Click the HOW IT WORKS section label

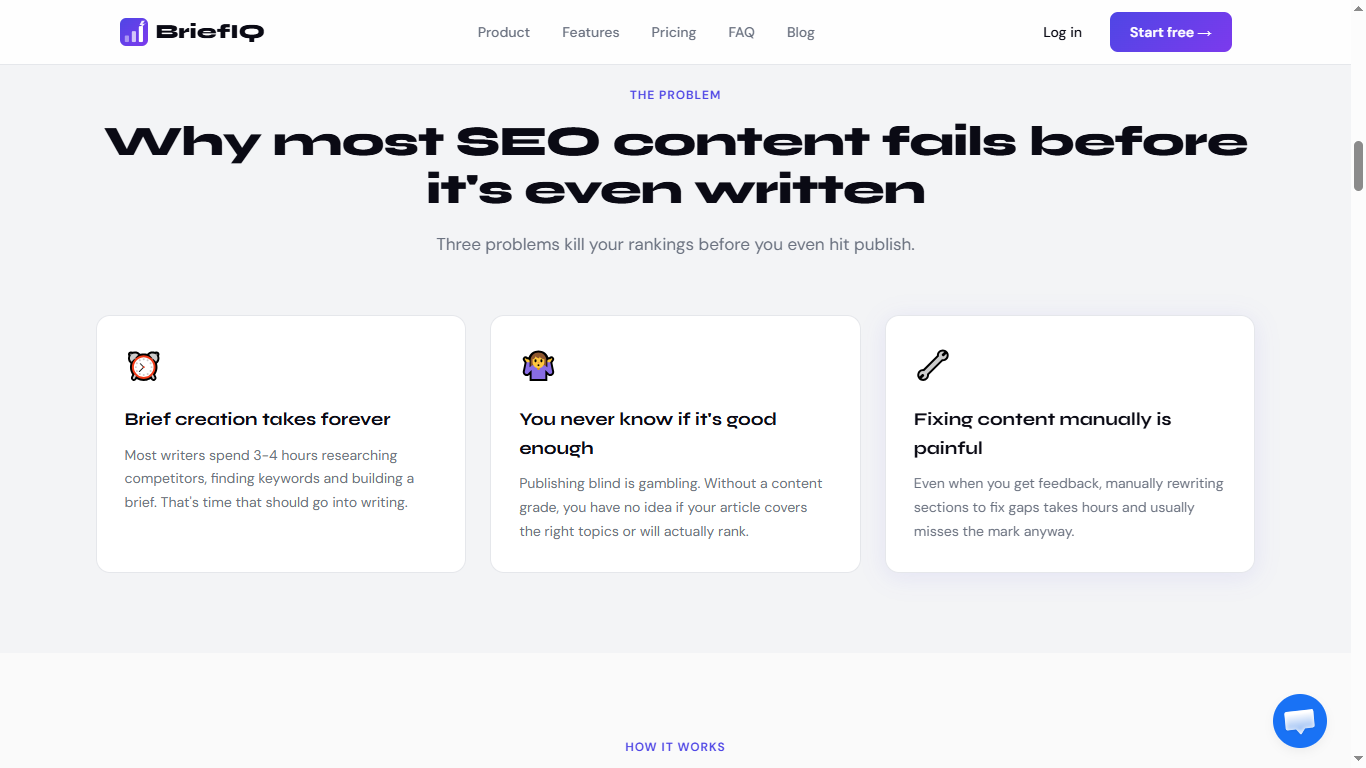point(675,747)
